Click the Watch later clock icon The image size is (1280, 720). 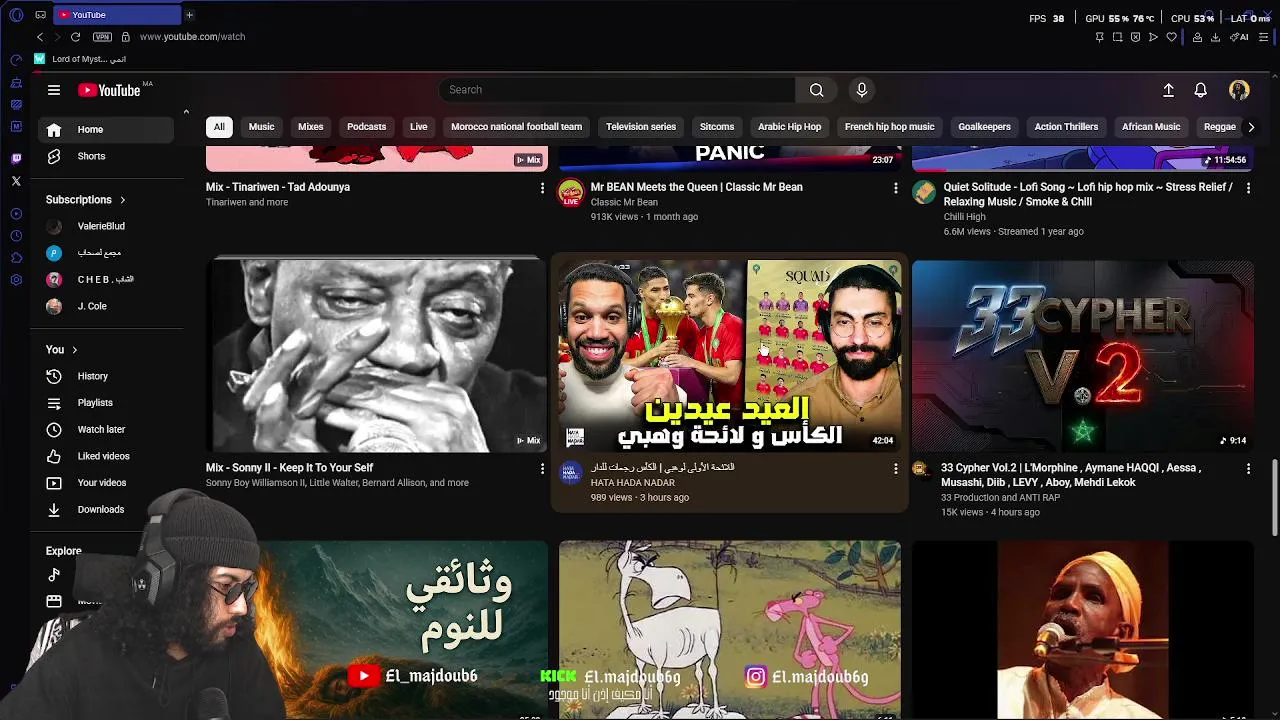[x=54, y=429]
